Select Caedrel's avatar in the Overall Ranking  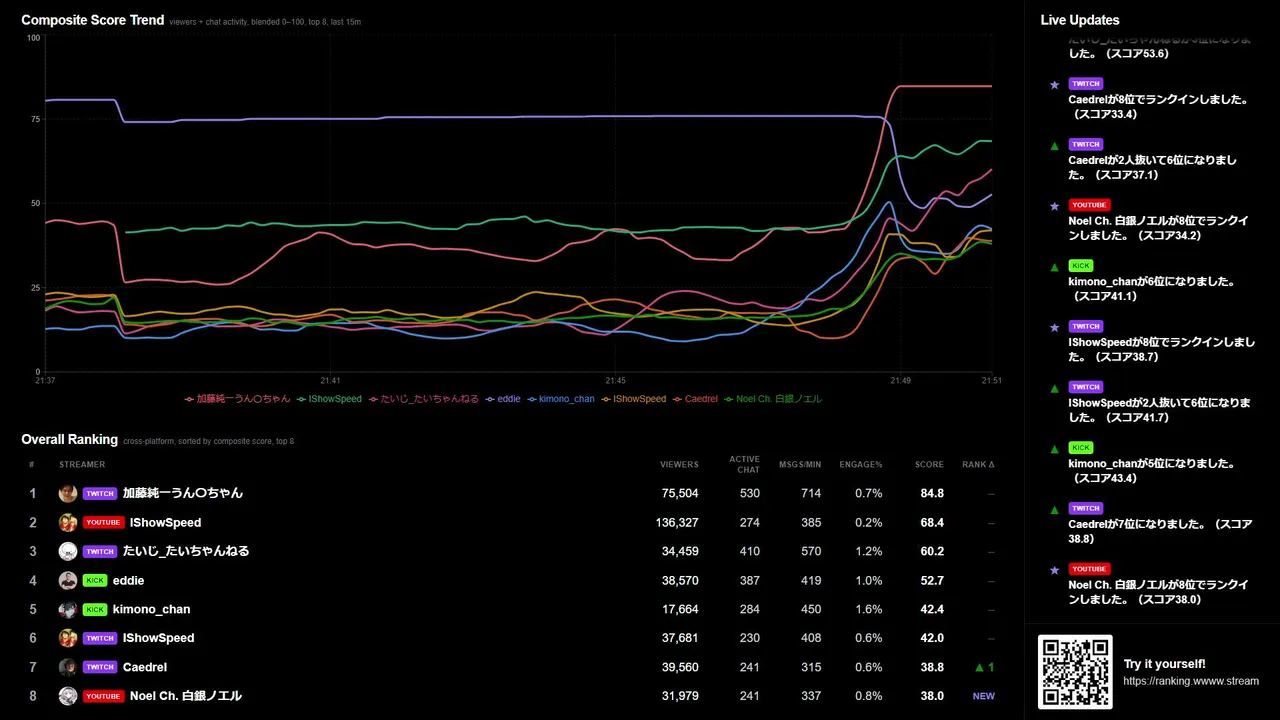pyautogui.click(x=68, y=667)
